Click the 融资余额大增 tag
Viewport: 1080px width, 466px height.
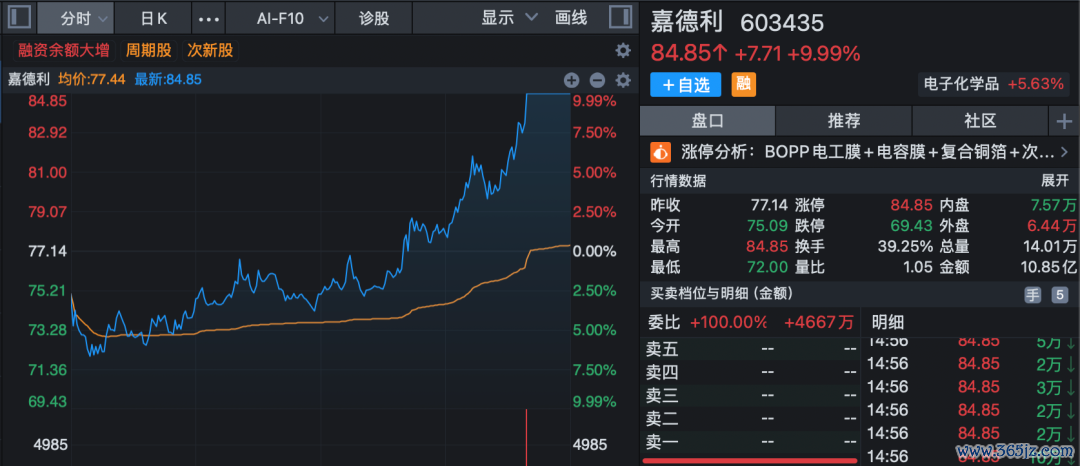click(x=64, y=50)
